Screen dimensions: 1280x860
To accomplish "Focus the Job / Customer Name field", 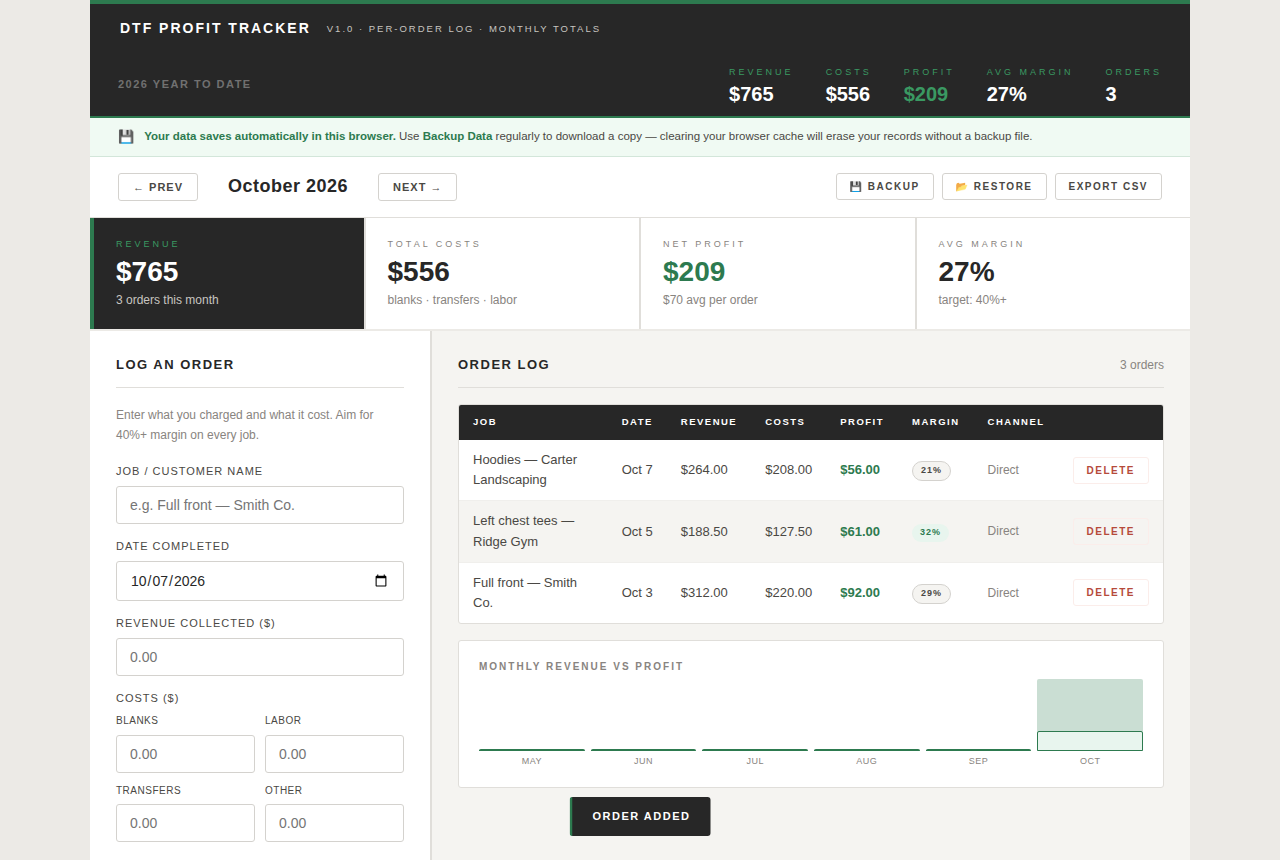I will [260, 505].
